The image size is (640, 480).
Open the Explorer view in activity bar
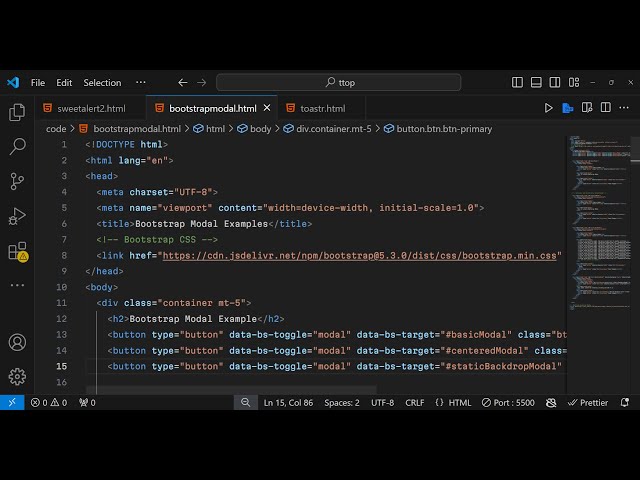click(x=17, y=112)
